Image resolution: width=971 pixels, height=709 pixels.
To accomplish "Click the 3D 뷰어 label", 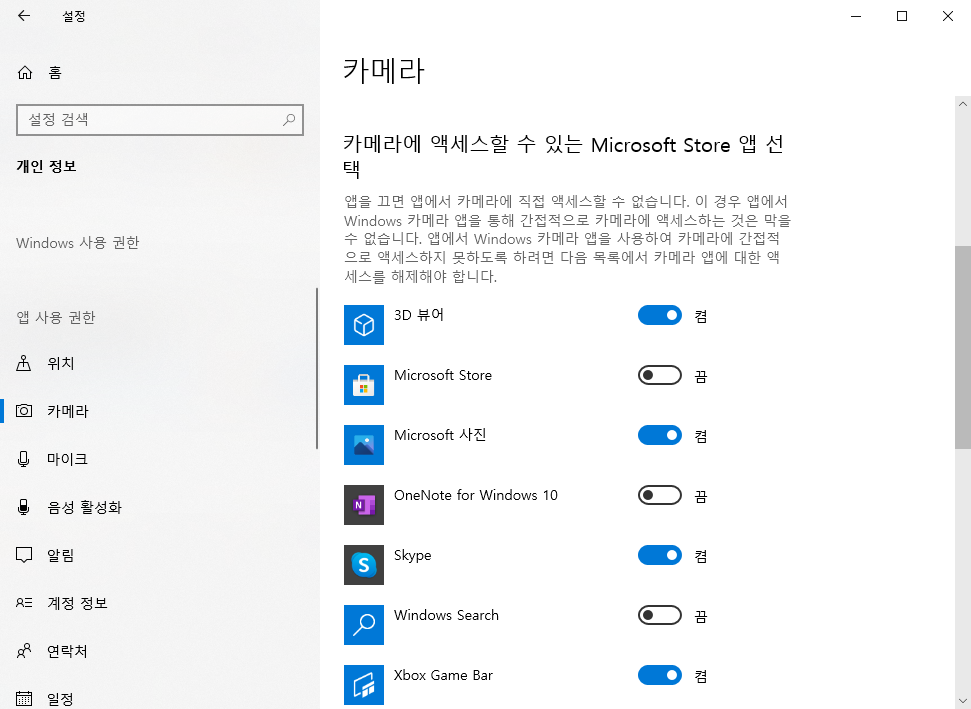I will point(419,315).
